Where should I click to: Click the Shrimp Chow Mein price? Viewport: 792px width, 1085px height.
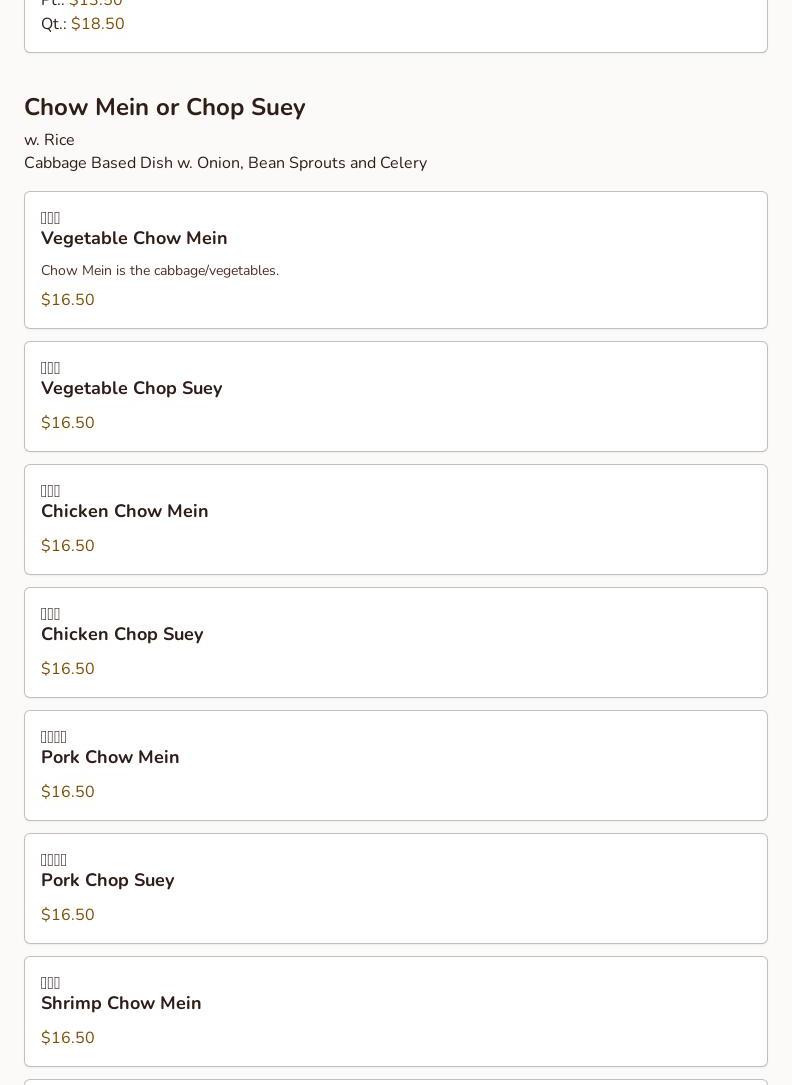tap(67, 1038)
